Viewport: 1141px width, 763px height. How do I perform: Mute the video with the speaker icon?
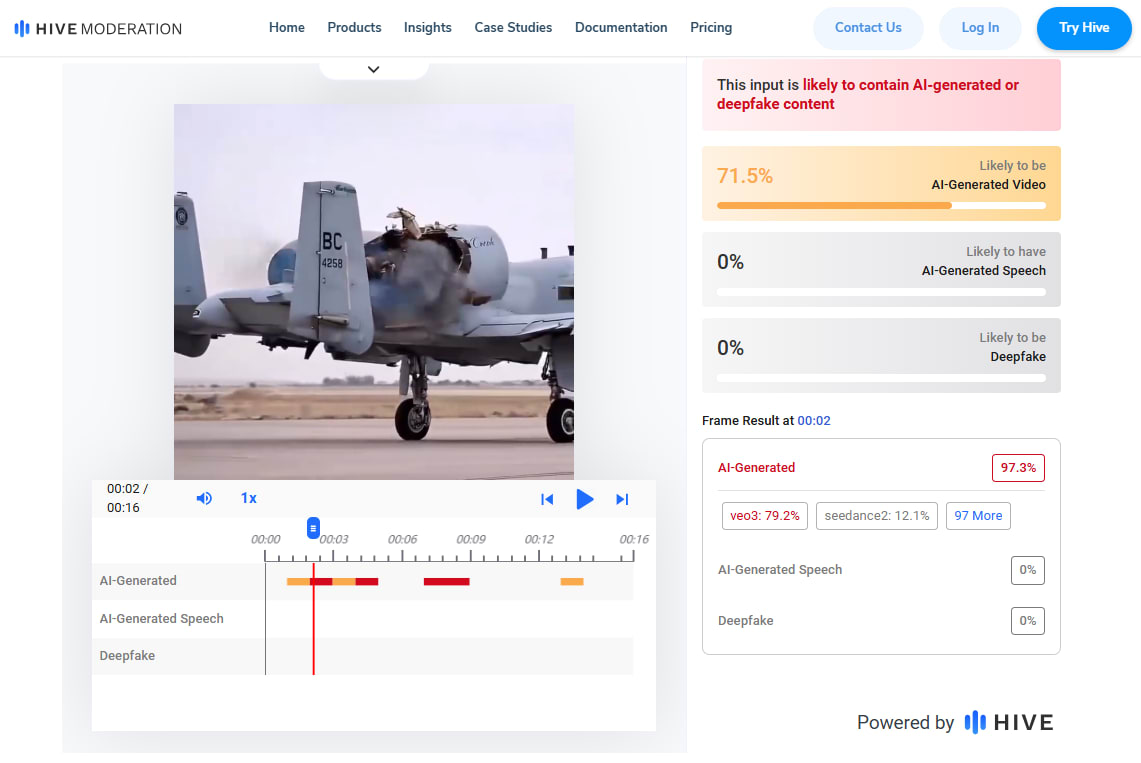[x=204, y=498]
